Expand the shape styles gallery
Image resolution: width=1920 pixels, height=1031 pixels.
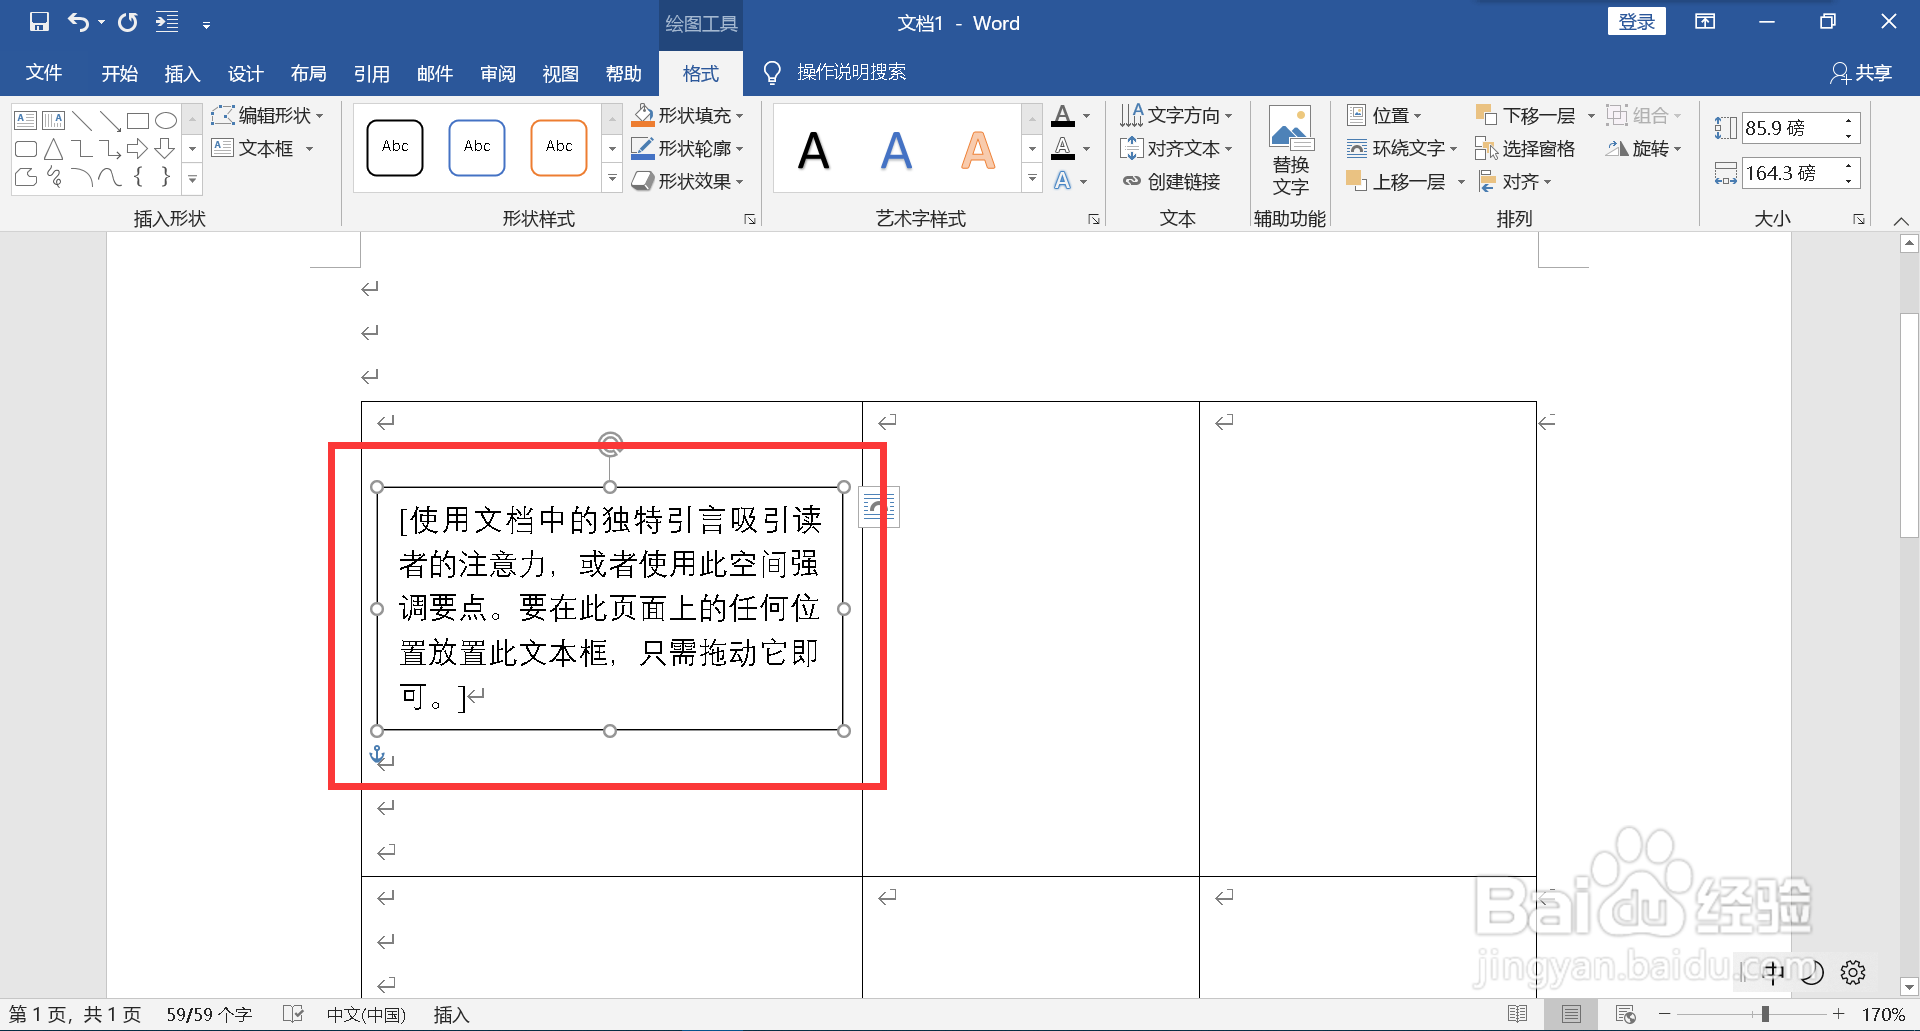(x=611, y=179)
